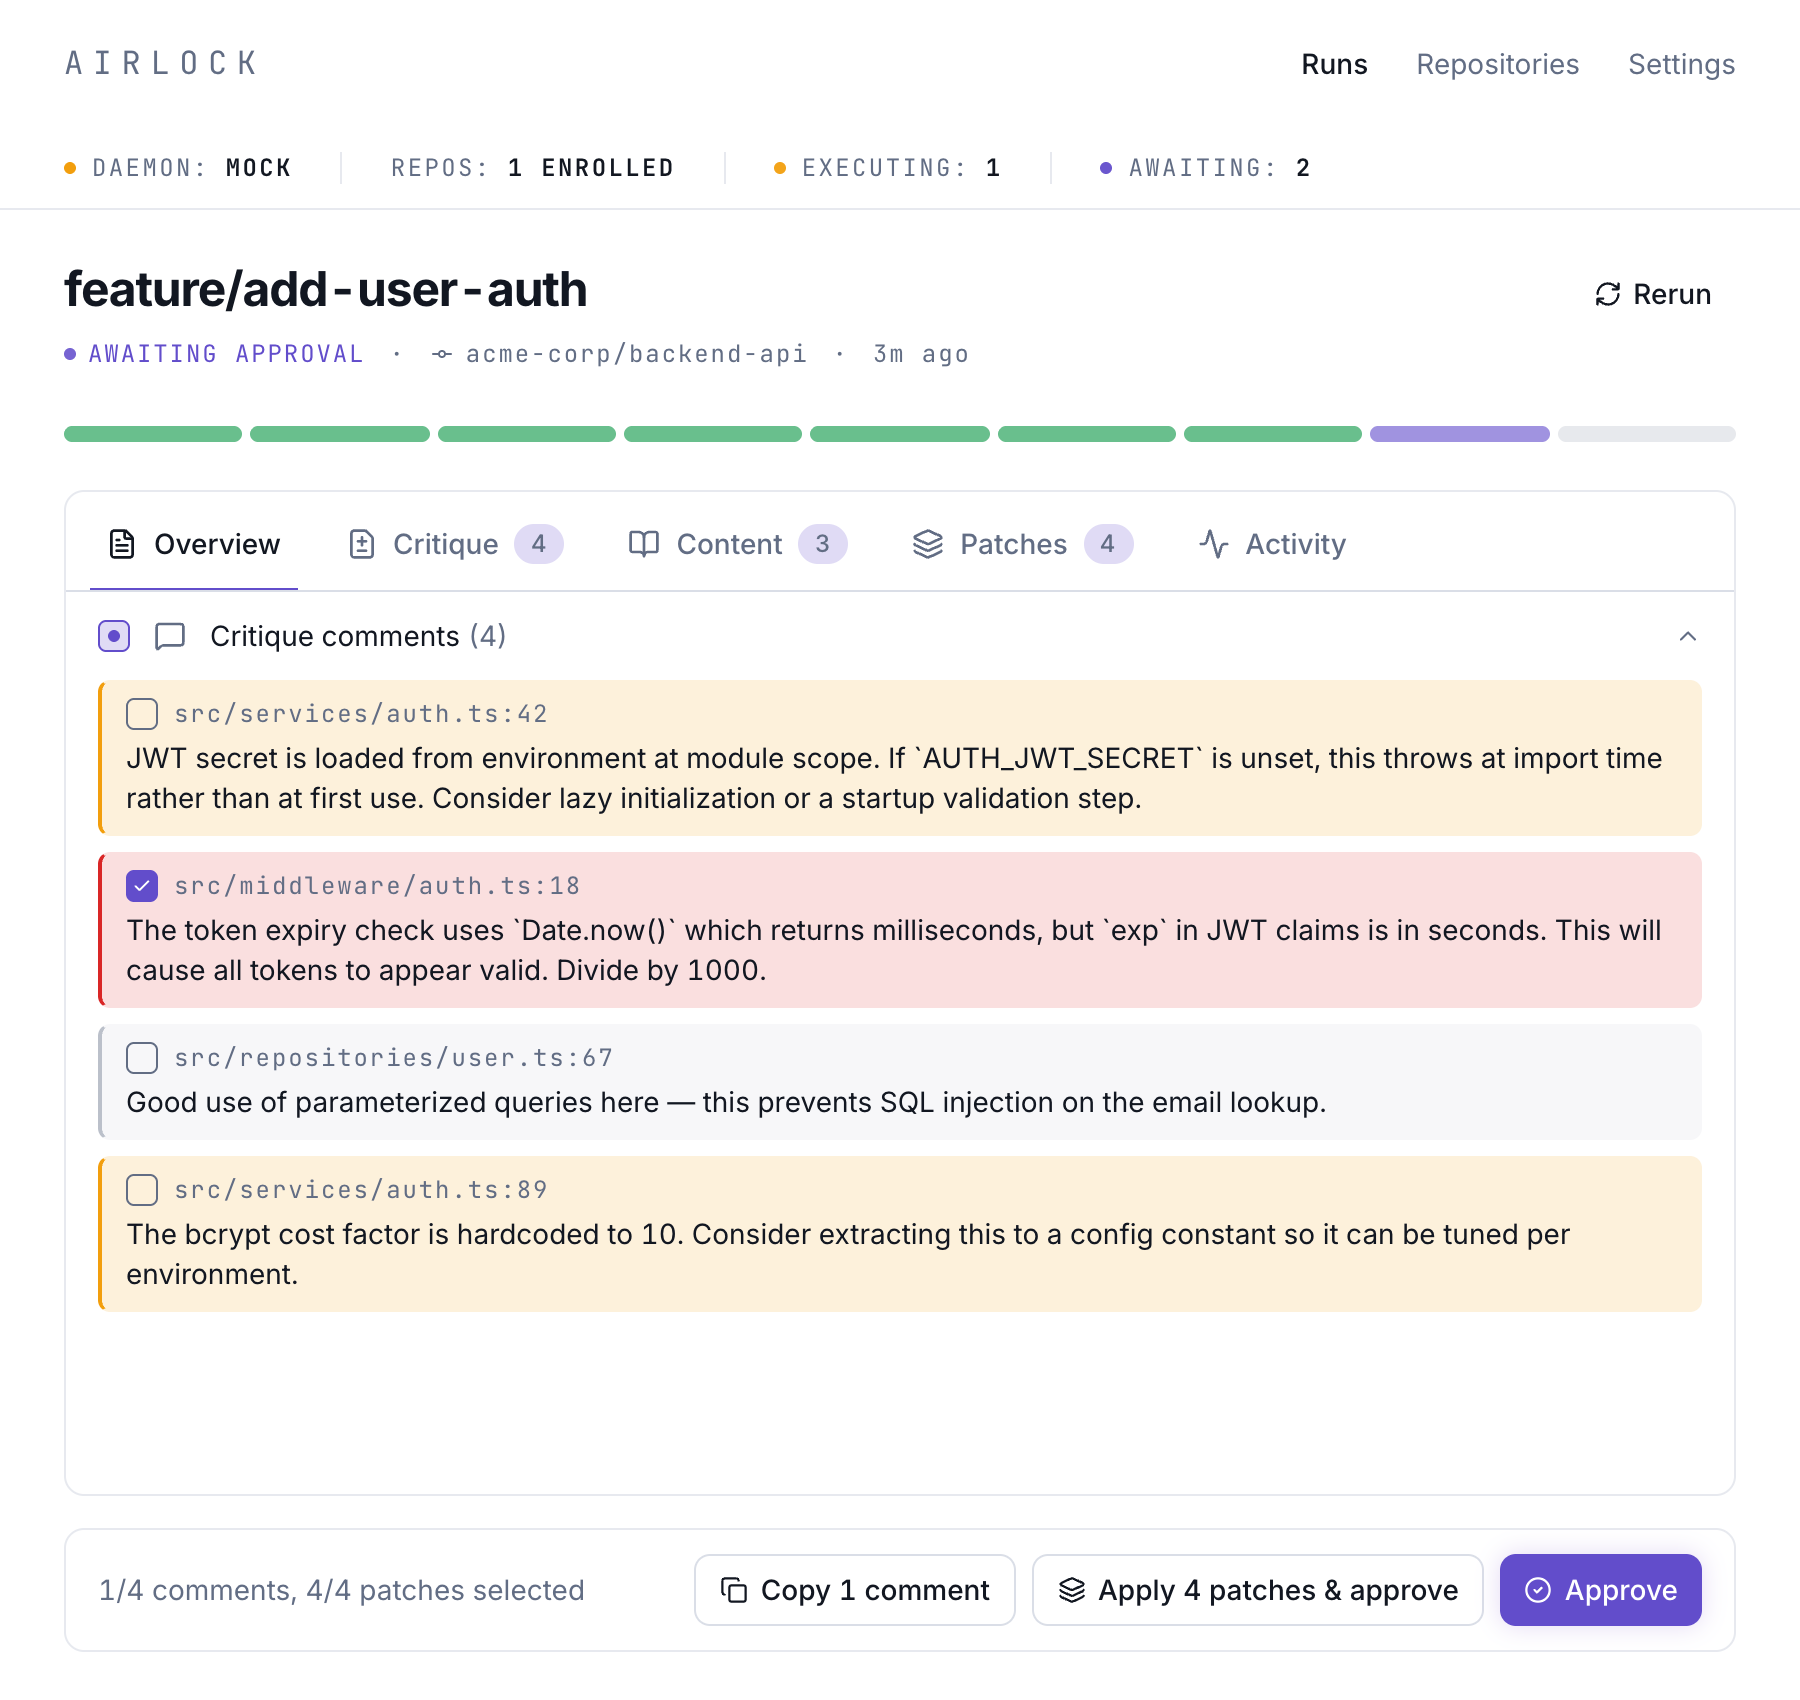
Task: Check the src/services/auth.ts:89 comment checkbox
Action: (142, 1190)
